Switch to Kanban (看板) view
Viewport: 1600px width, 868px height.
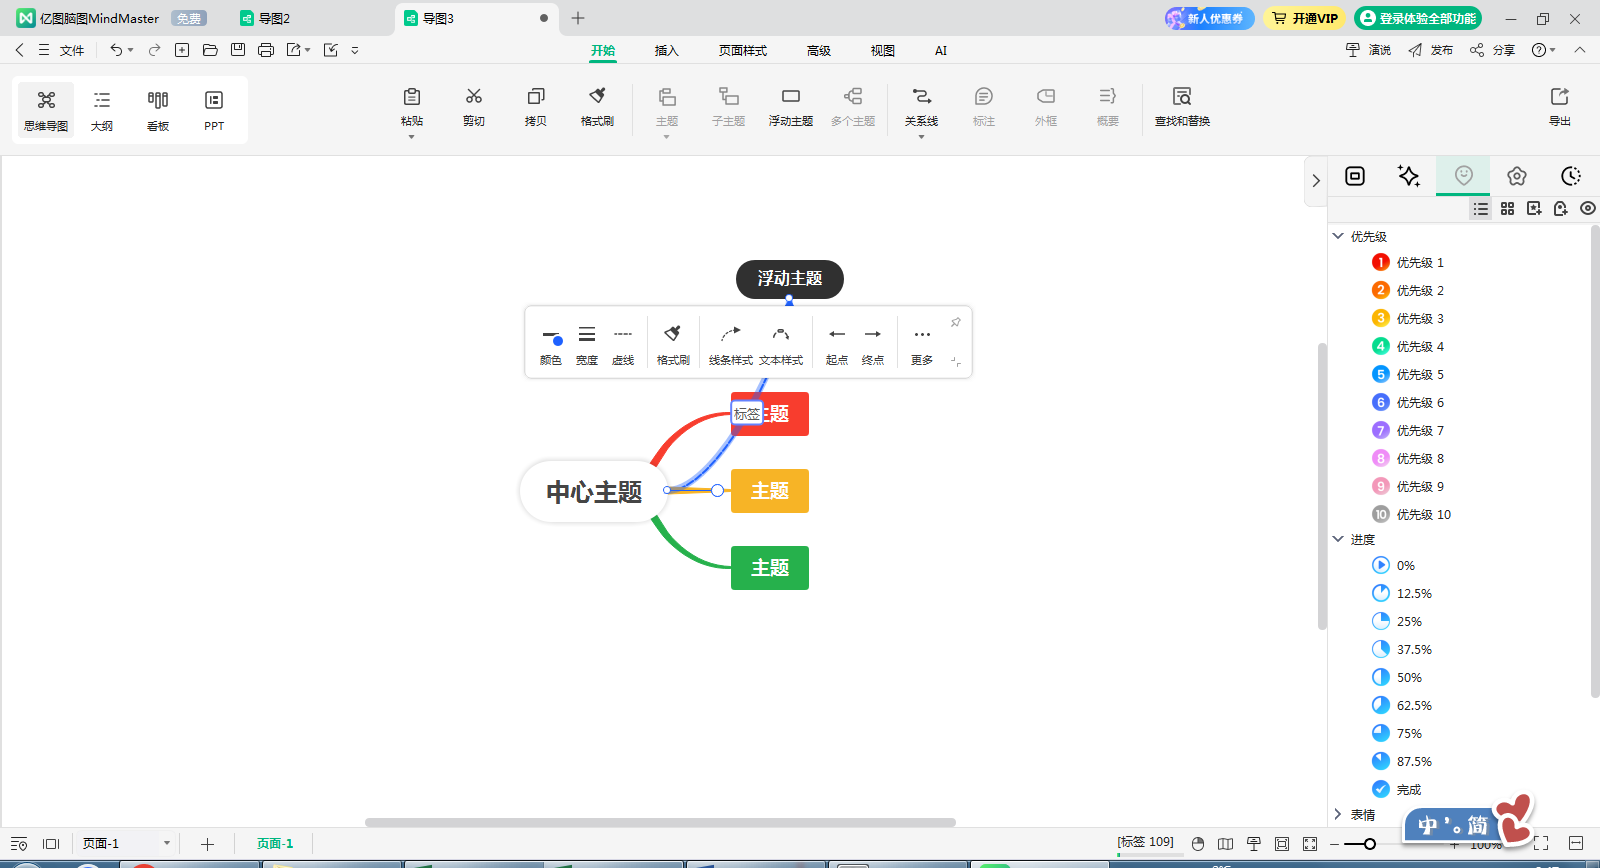[x=158, y=110]
